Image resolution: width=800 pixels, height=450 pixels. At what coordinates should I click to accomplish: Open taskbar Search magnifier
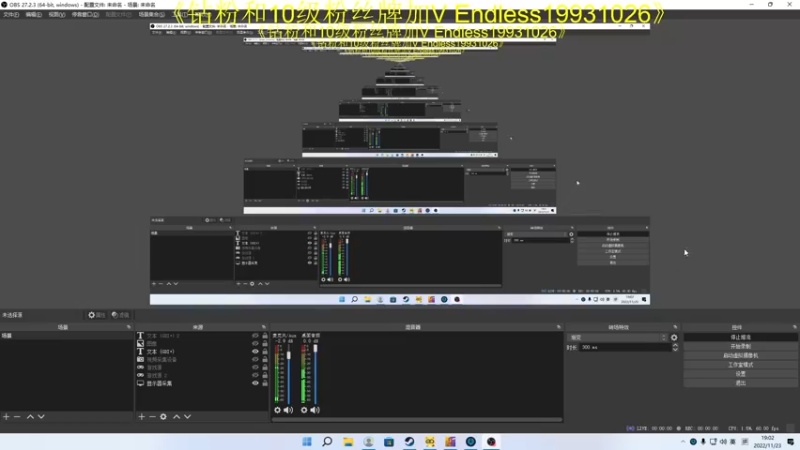pos(327,442)
